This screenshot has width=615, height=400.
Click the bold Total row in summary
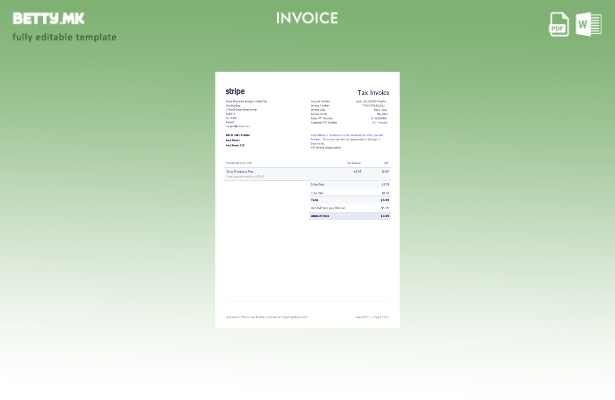(x=349, y=200)
